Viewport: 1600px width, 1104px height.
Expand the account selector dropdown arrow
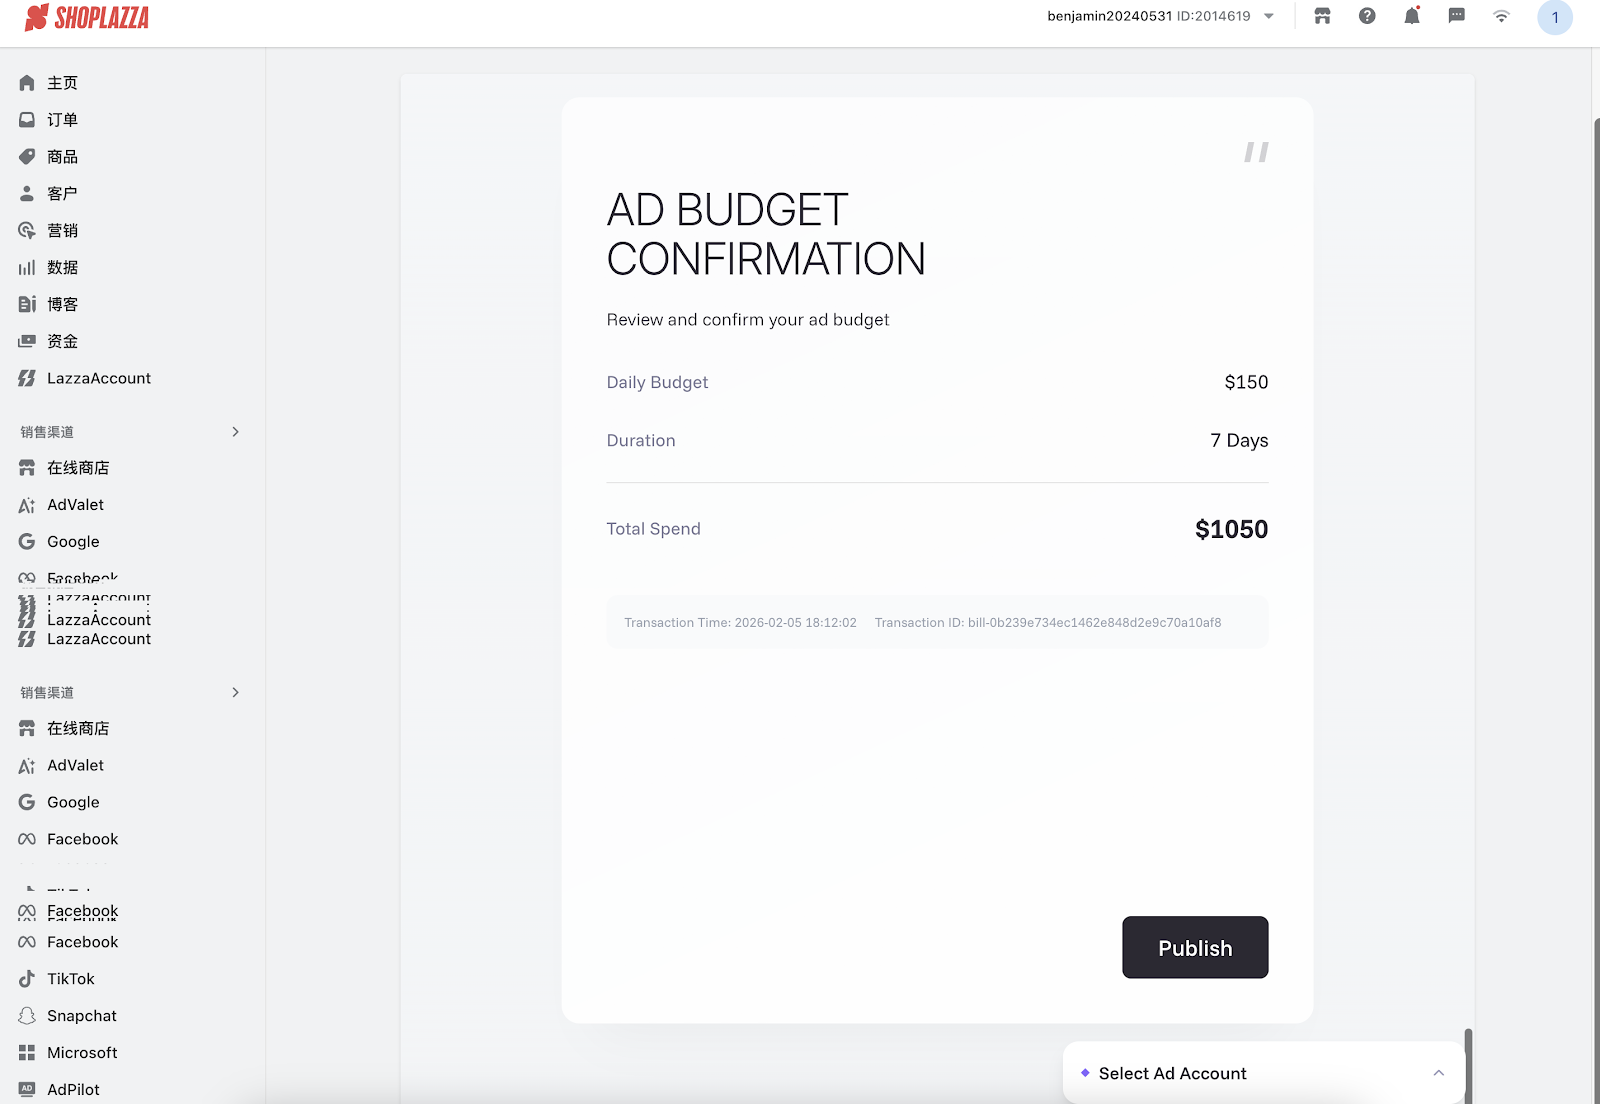(1269, 16)
